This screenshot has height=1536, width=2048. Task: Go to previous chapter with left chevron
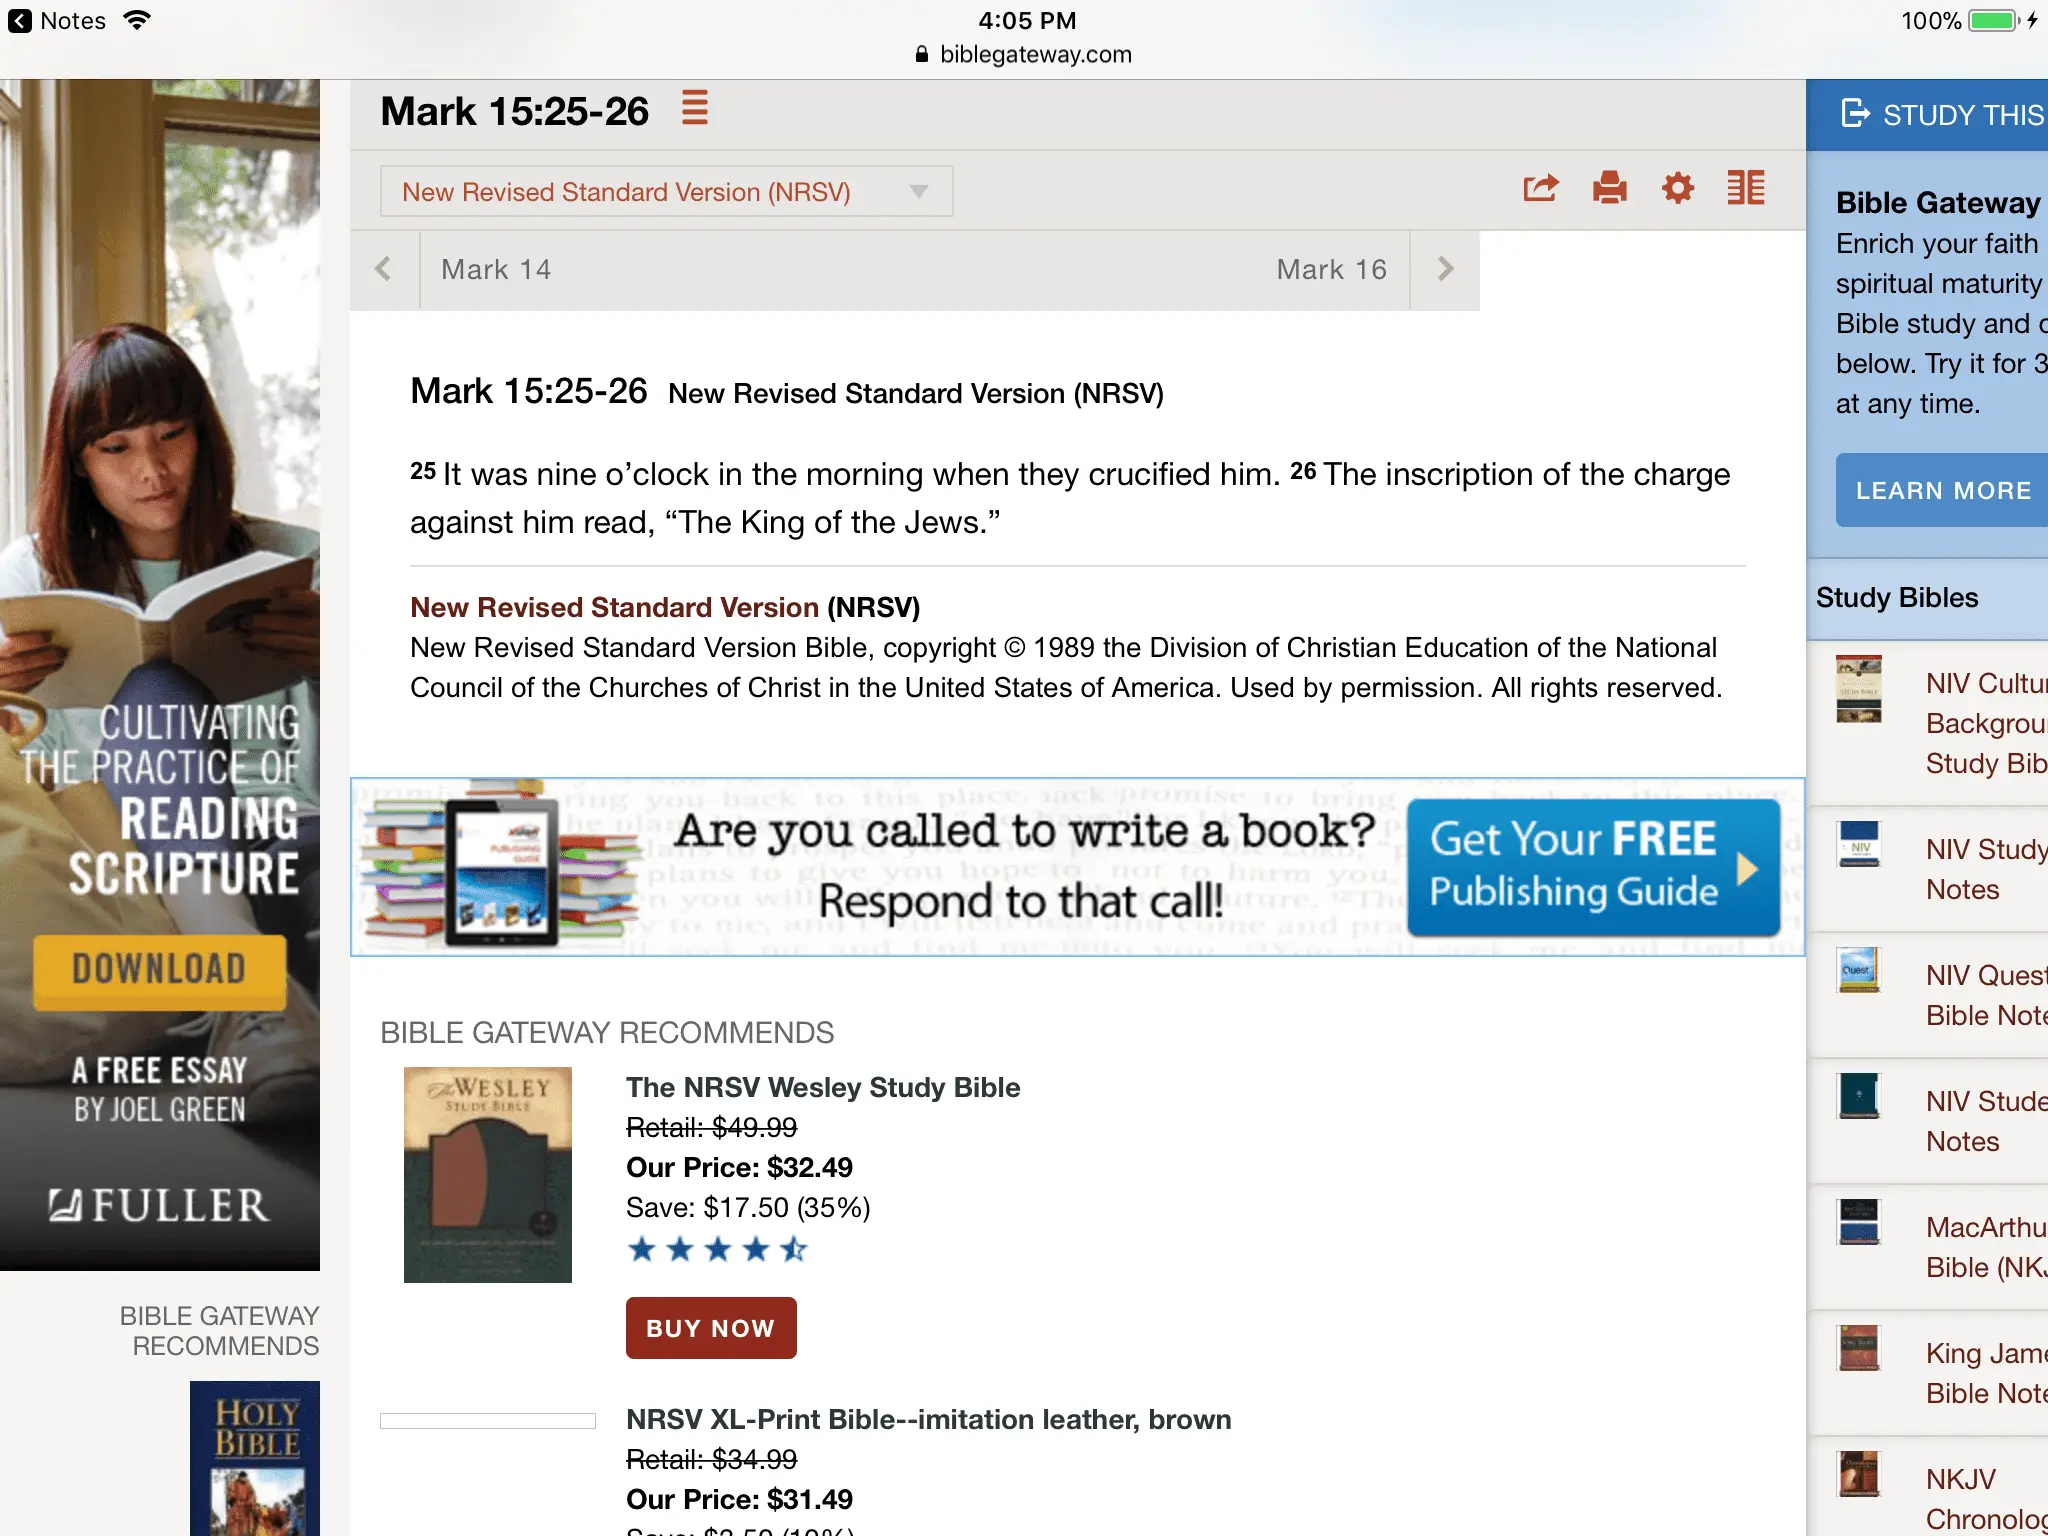point(384,269)
